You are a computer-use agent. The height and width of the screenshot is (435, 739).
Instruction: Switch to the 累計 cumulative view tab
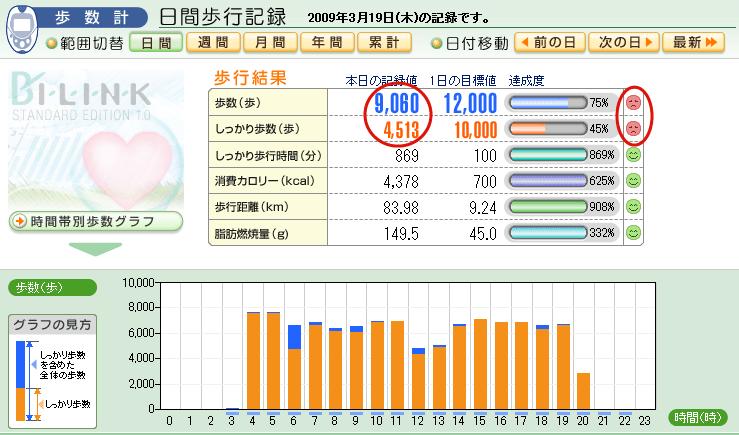tap(384, 43)
